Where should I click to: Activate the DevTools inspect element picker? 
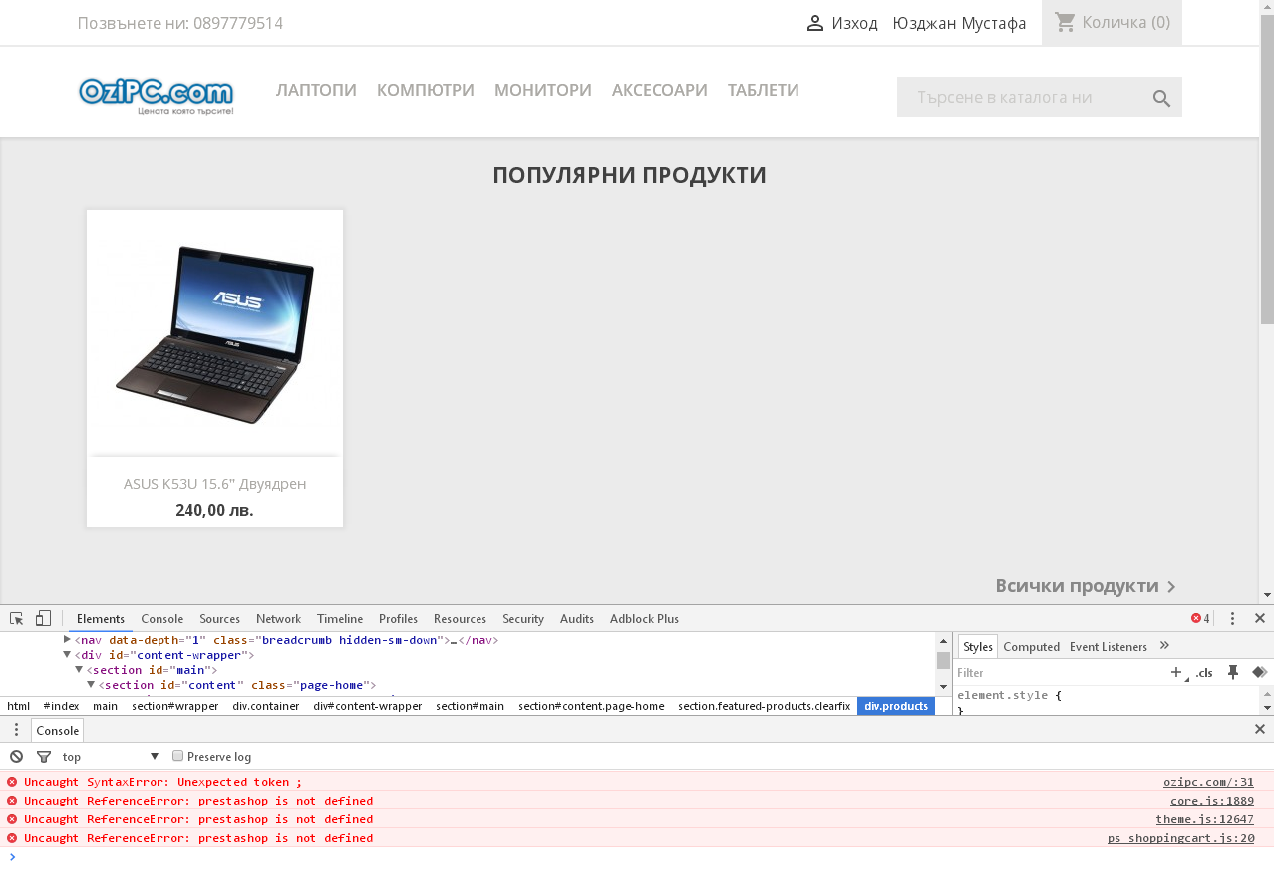click(x=17, y=618)
